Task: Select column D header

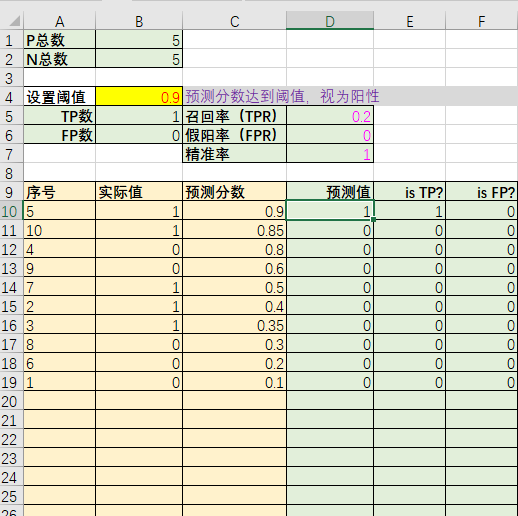Action: pos(330,21)
